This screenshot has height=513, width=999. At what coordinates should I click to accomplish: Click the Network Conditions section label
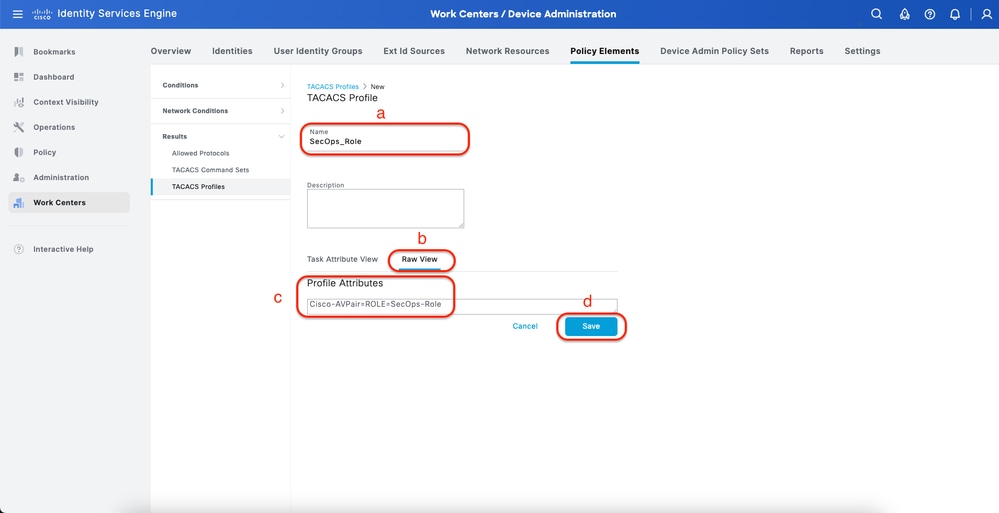(195, 111)
